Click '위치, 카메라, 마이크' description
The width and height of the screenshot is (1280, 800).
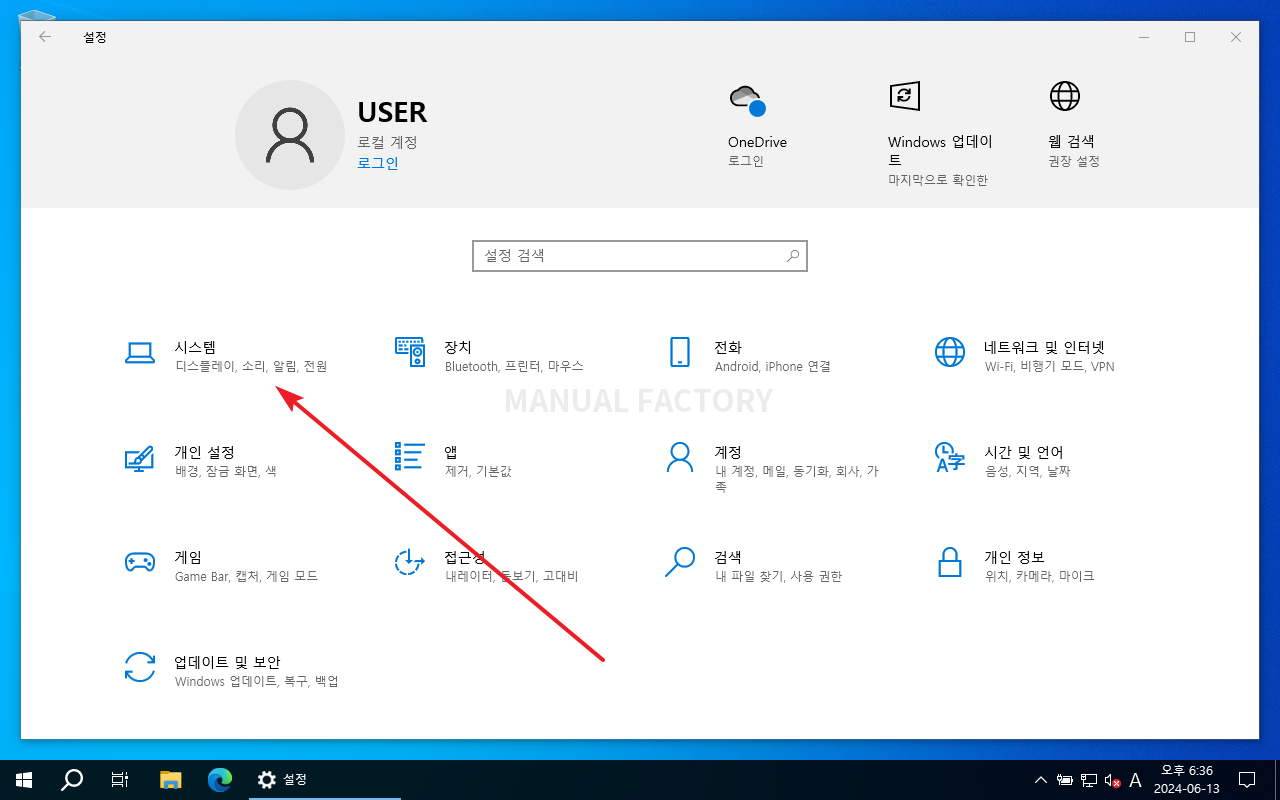point(1039,576)
